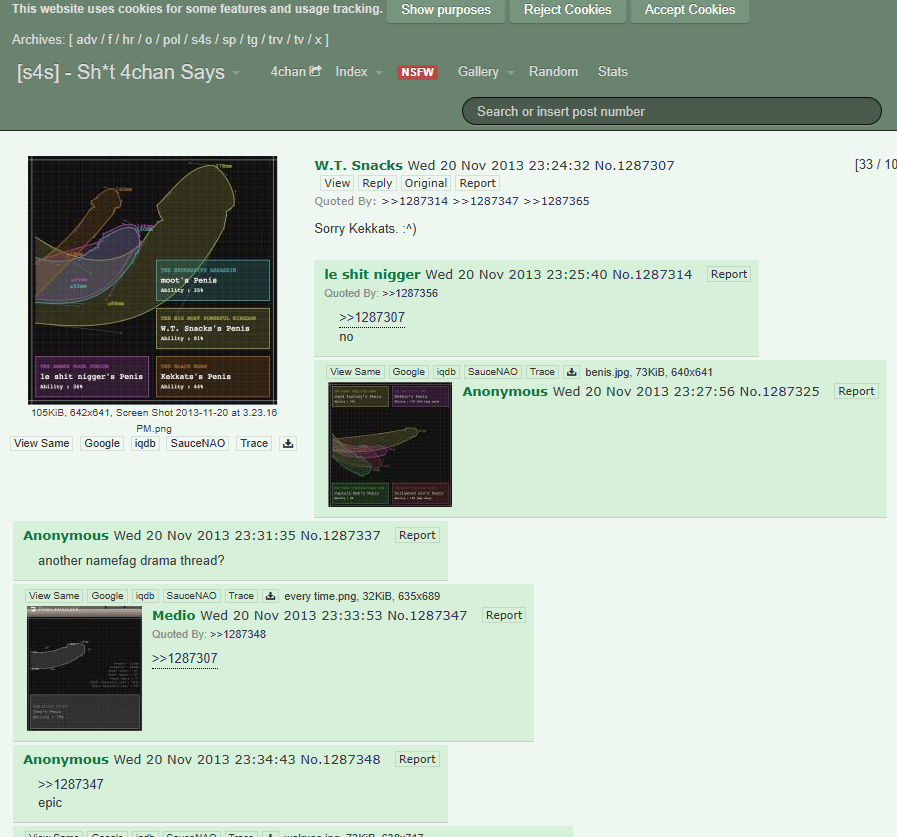Image resolution: width=897 pixels, height=837 pixels.
Task: Follow quoted-by link >>1287348
Action: click(x=237, y=634)
